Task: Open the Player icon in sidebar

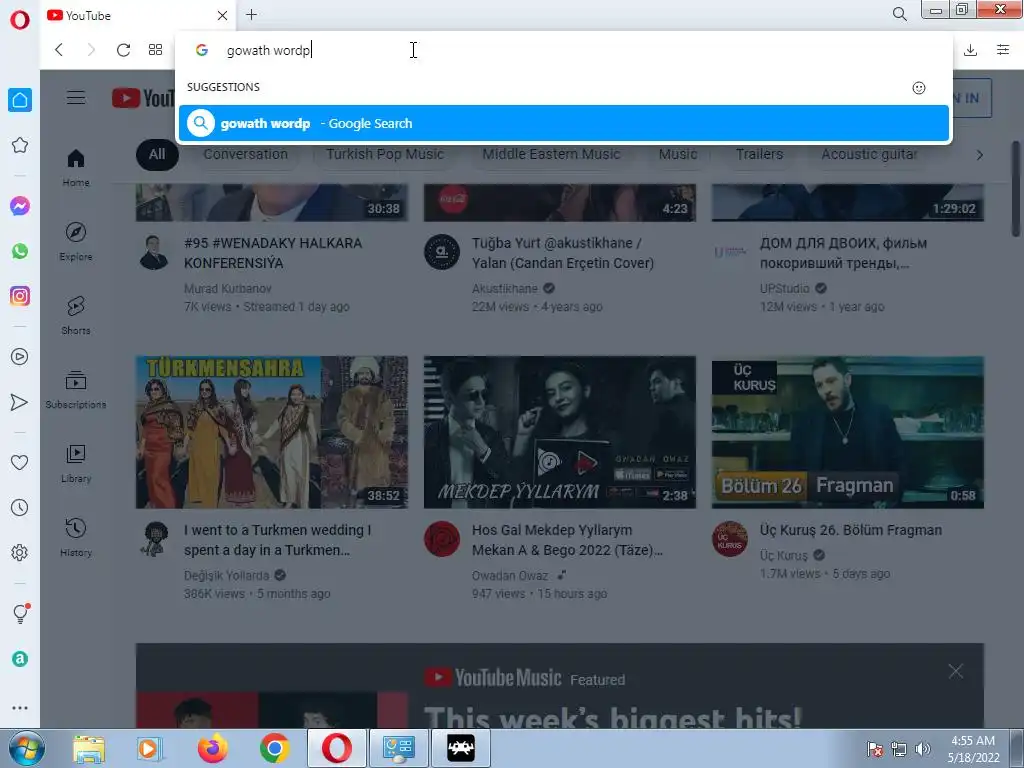Action: (x=20, y=357)
